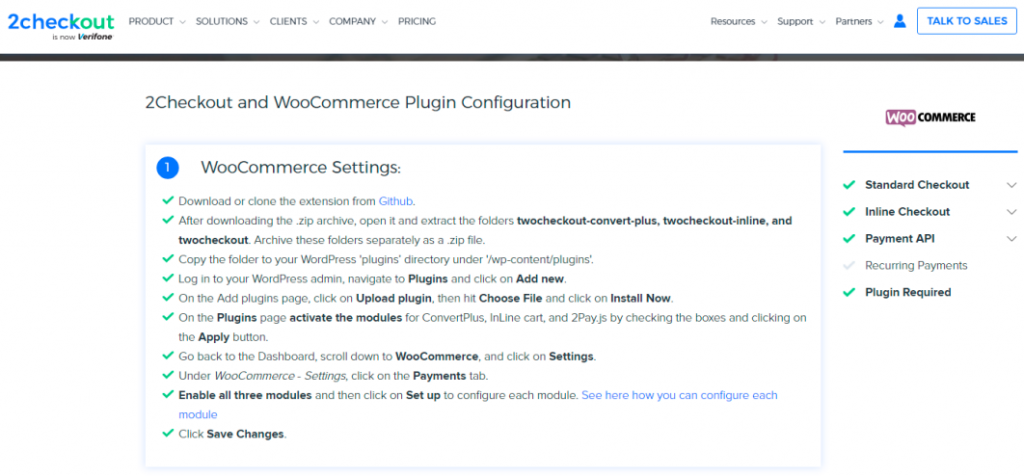Open the Resources dropdown
This screenshot has height=476, width=1024.
(x=738, y=22)
